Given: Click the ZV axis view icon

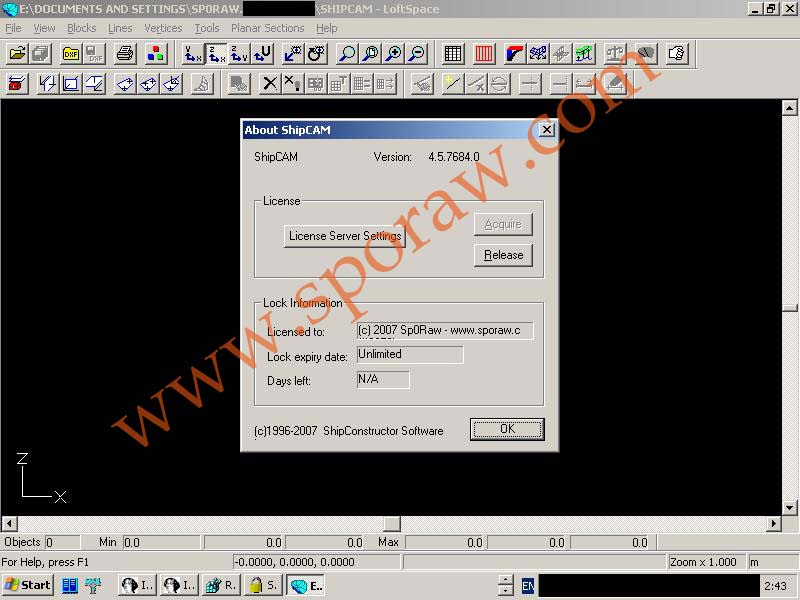Looking at the screenshot, I should coord(239,54).
